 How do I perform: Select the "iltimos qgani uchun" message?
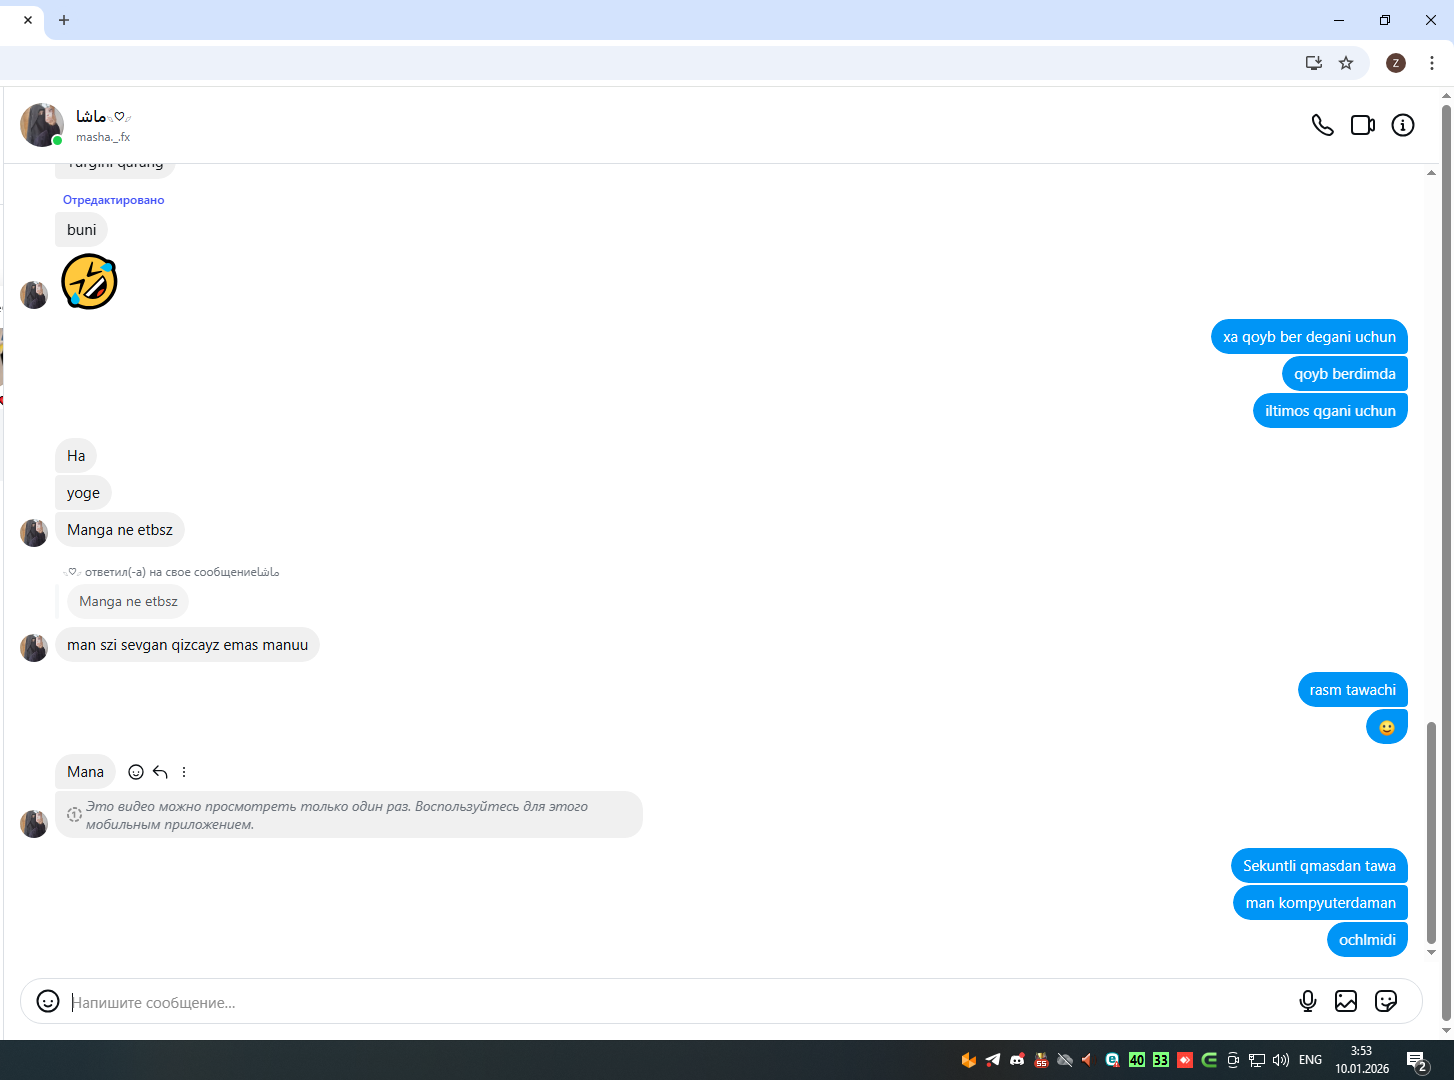click(1330, 411)
